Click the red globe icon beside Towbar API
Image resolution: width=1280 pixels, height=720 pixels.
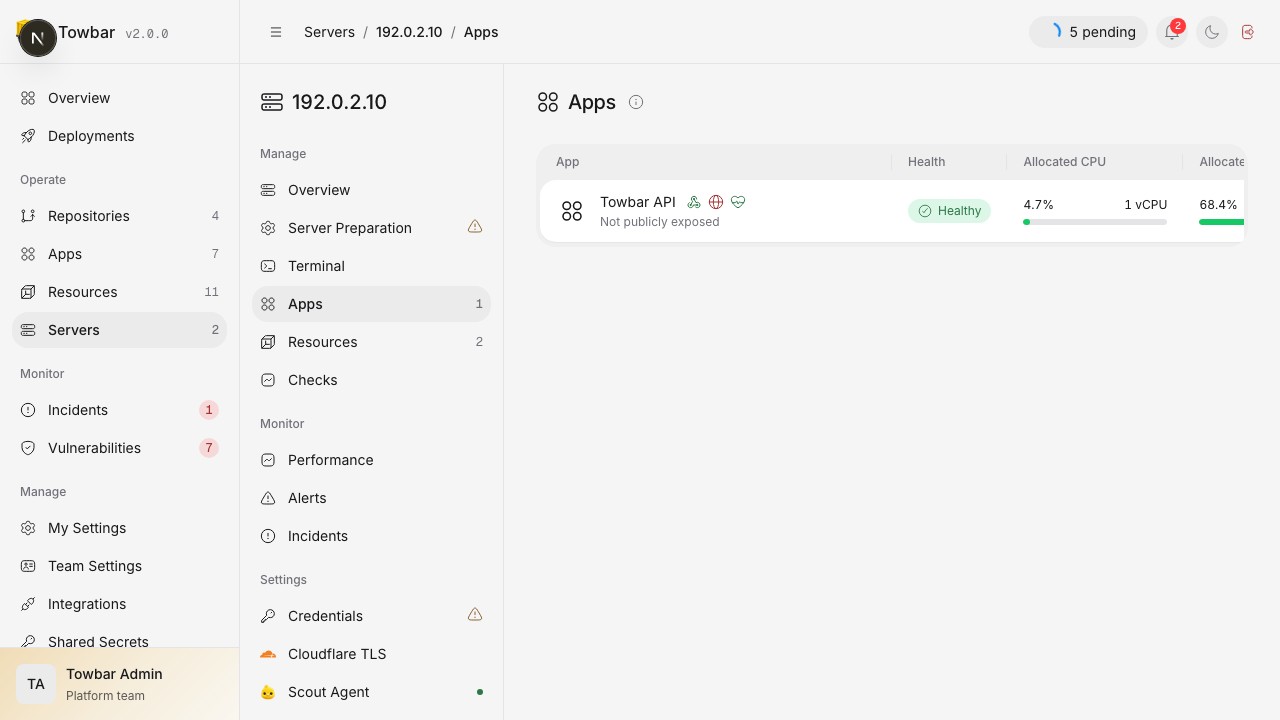pyautogui.click(x=716, y=202)
